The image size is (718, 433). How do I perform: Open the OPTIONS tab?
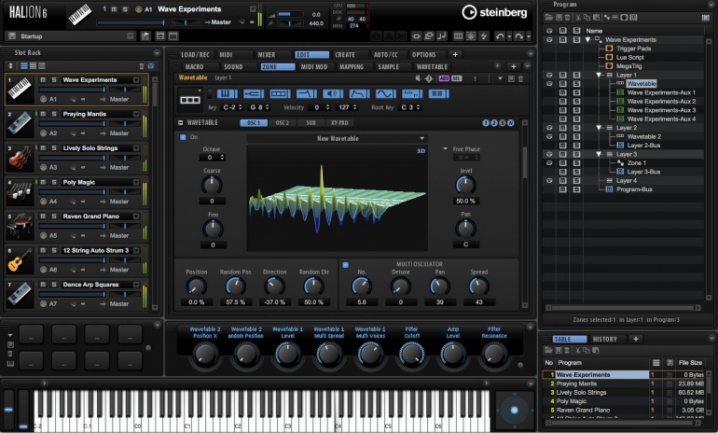tap(424, 55)
